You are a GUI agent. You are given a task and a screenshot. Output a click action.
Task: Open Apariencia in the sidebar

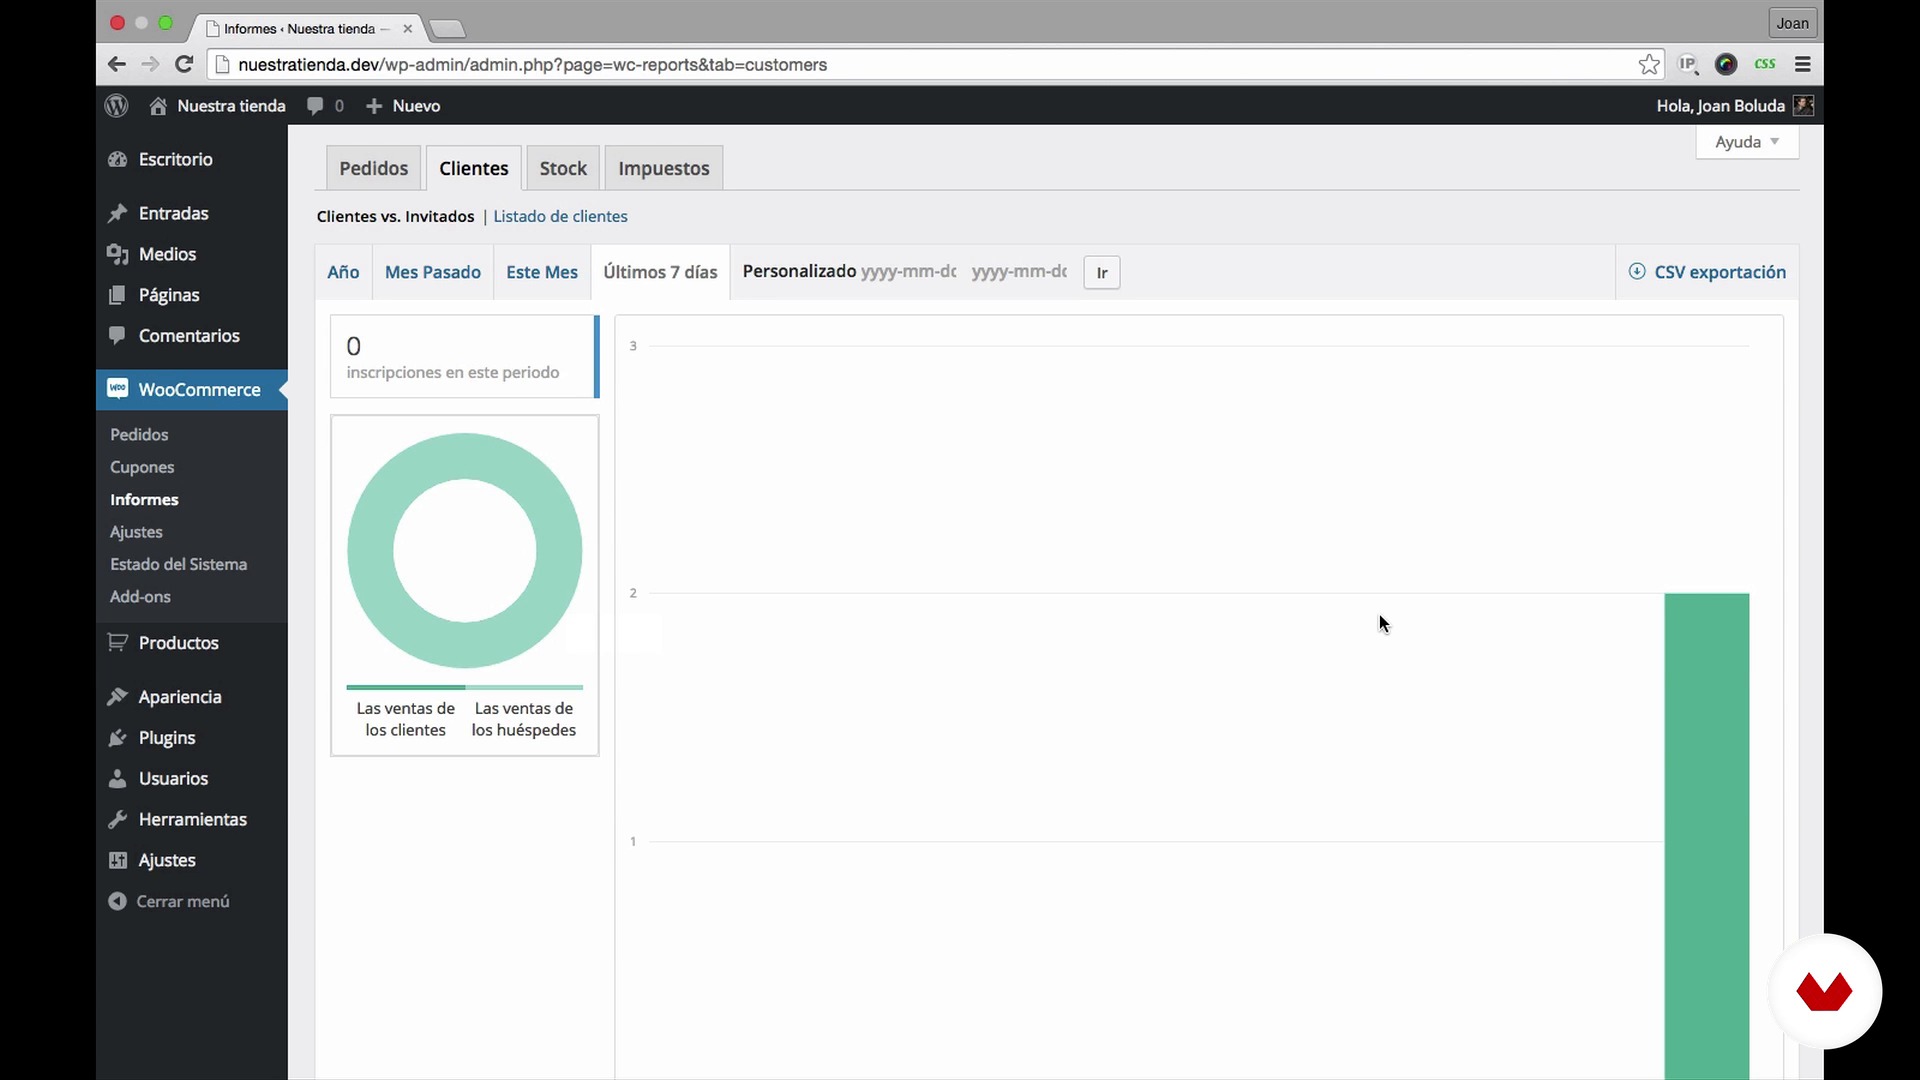191,697
